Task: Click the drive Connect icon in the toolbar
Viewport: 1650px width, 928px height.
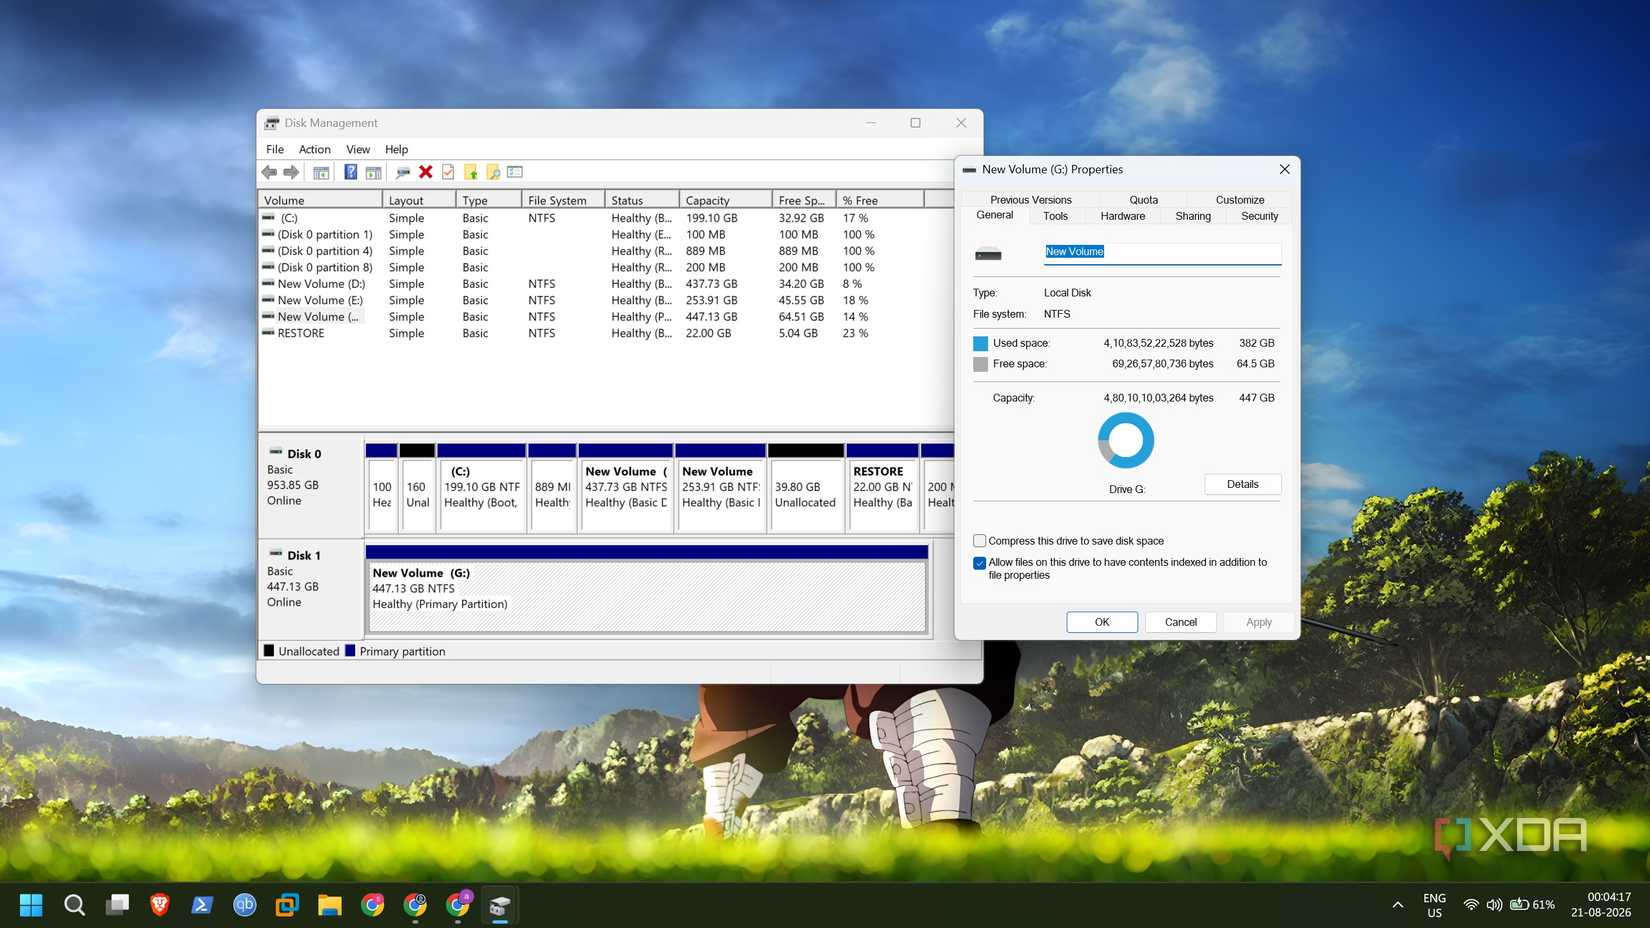Action: [402, 172]
